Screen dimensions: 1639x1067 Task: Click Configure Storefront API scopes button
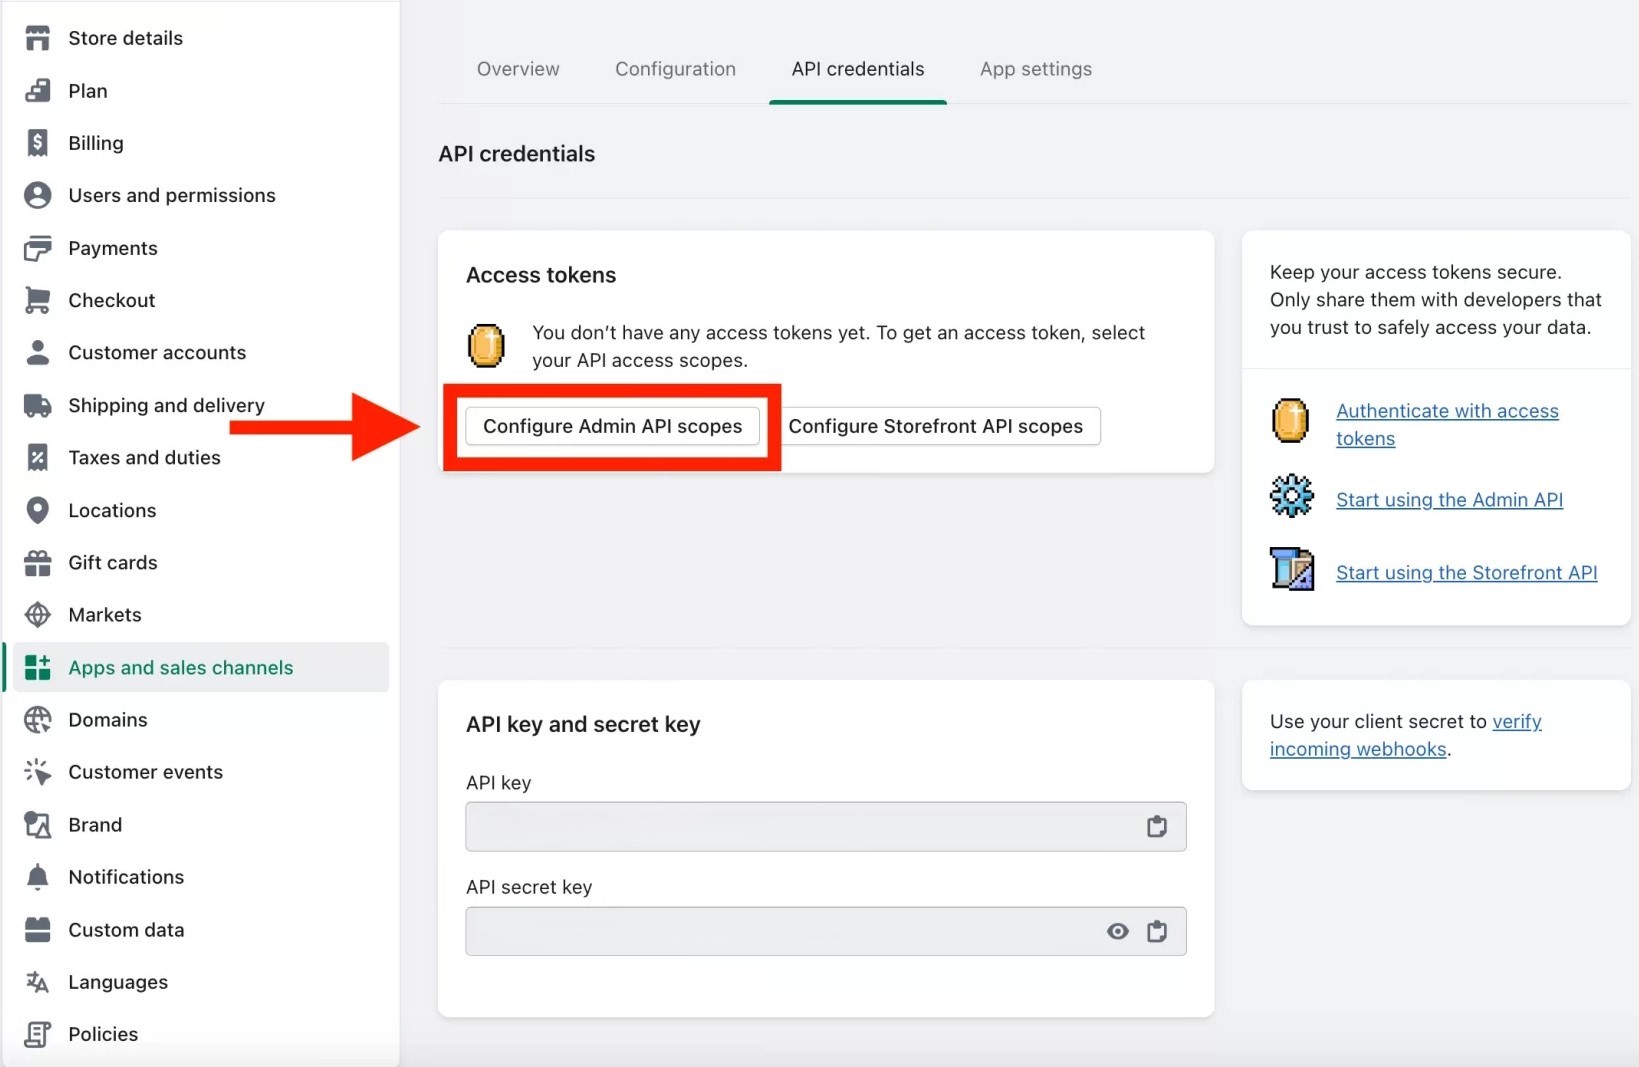(x=936, y=426)
